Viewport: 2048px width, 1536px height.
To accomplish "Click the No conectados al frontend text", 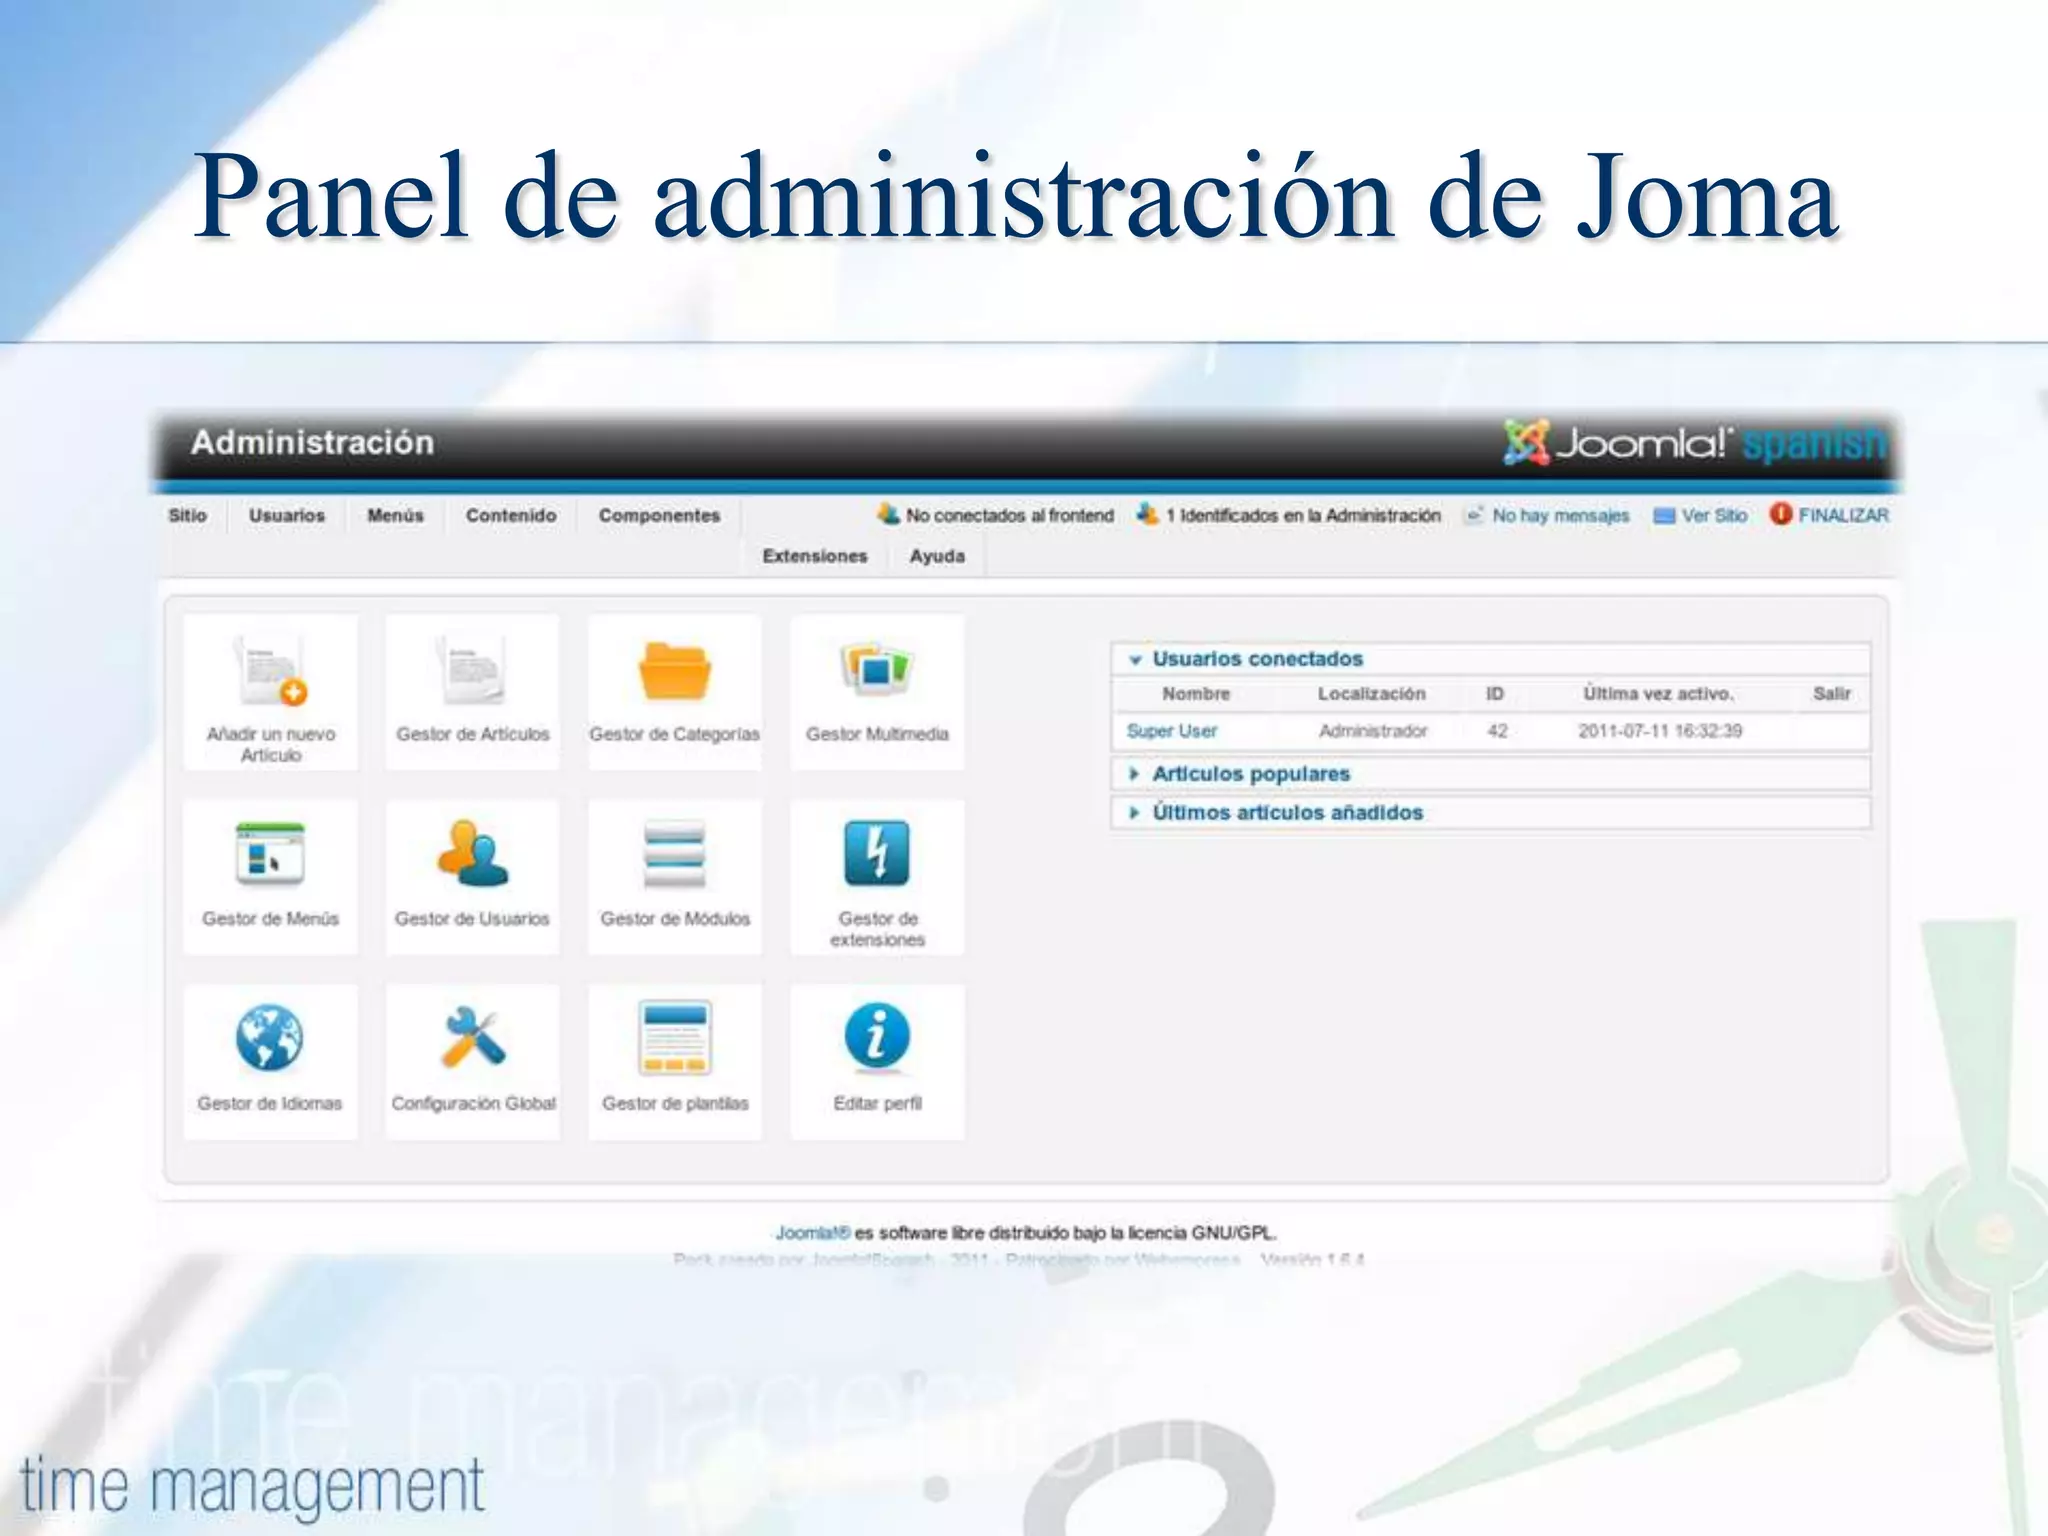I will pos(1009,515).
